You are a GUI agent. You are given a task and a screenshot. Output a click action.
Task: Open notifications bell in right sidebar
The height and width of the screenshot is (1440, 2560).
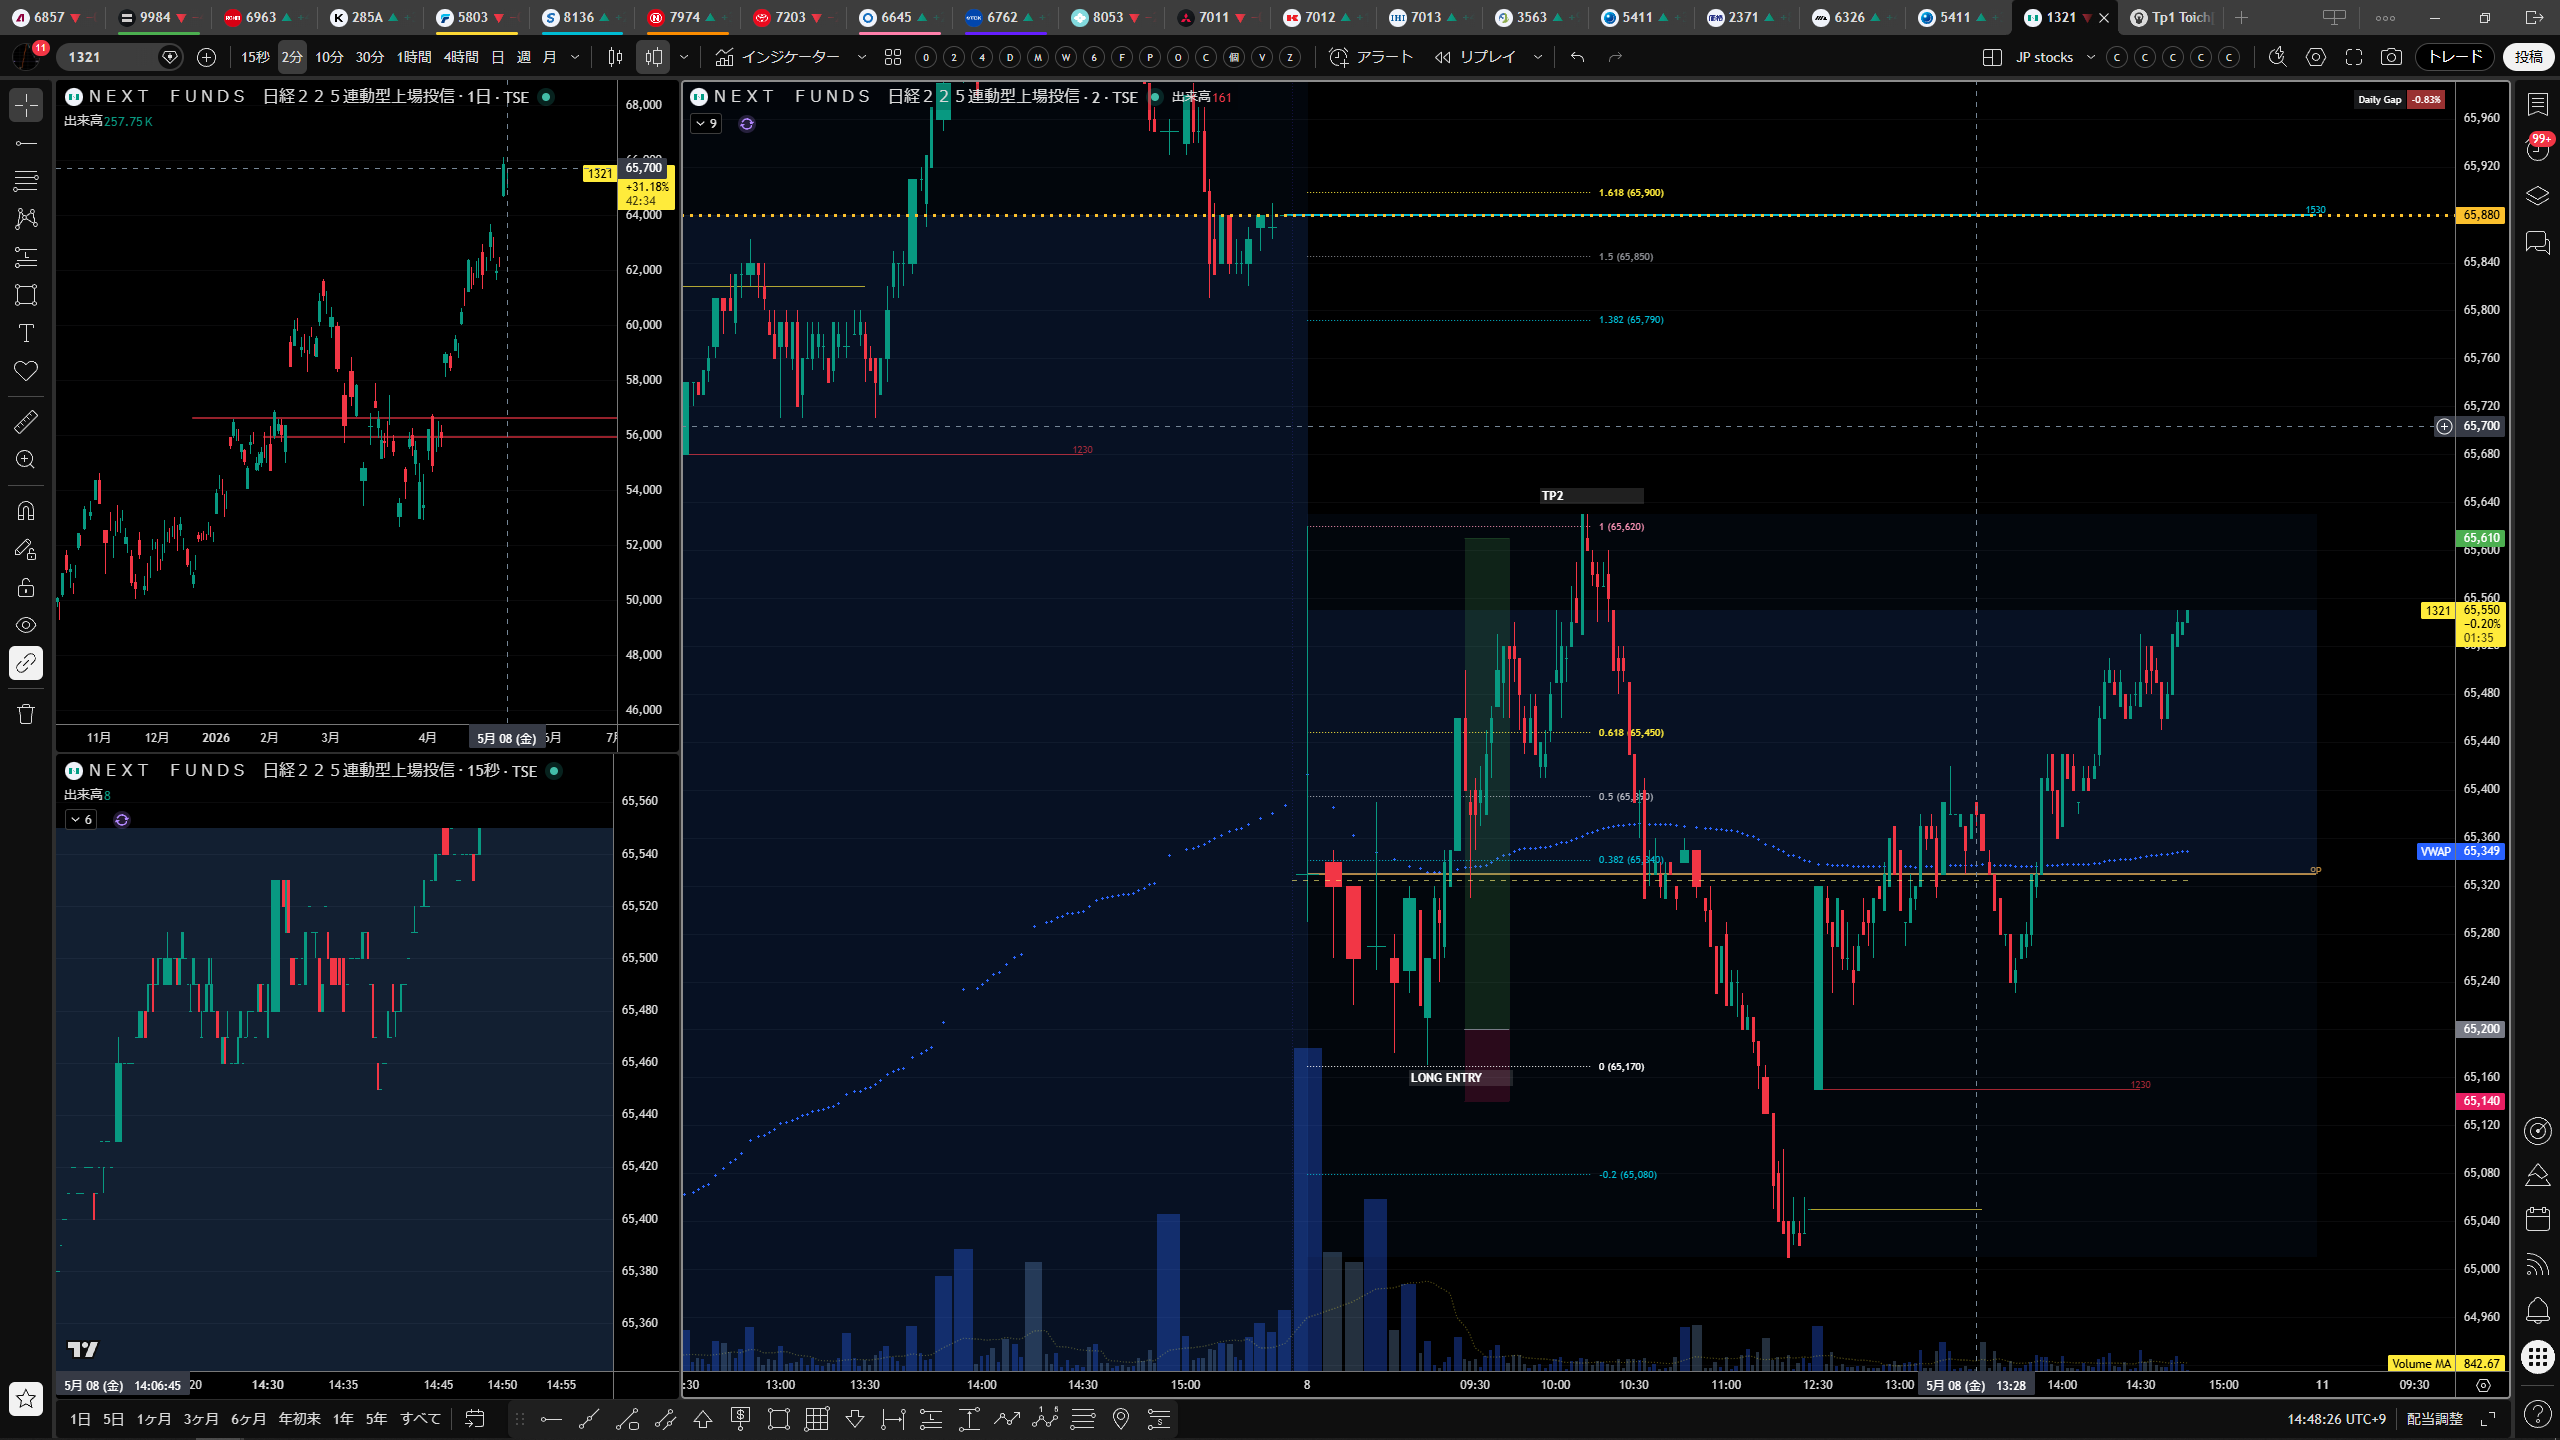[x=2538, y=1310]
